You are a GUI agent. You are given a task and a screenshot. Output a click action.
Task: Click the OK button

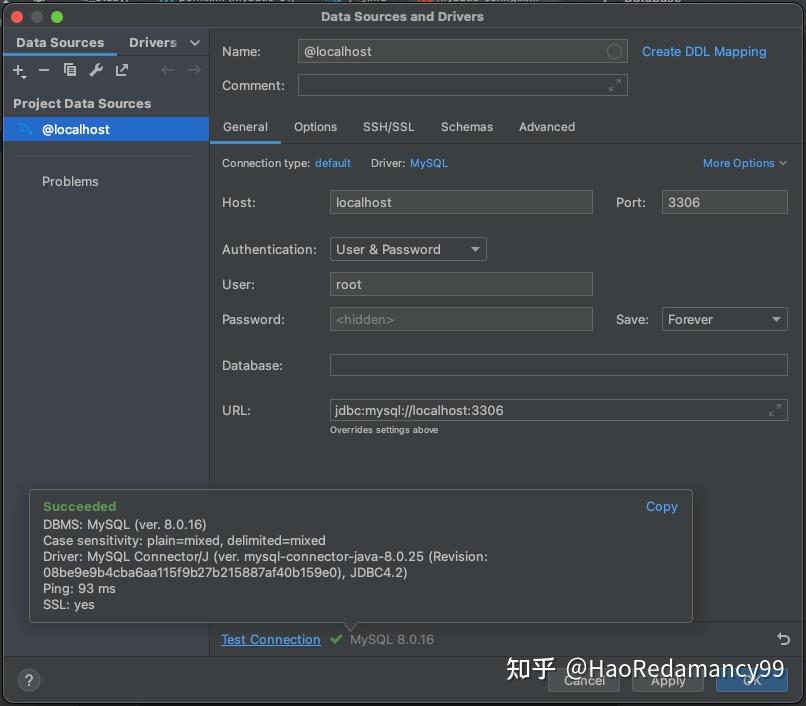click(x=752, y=680)
